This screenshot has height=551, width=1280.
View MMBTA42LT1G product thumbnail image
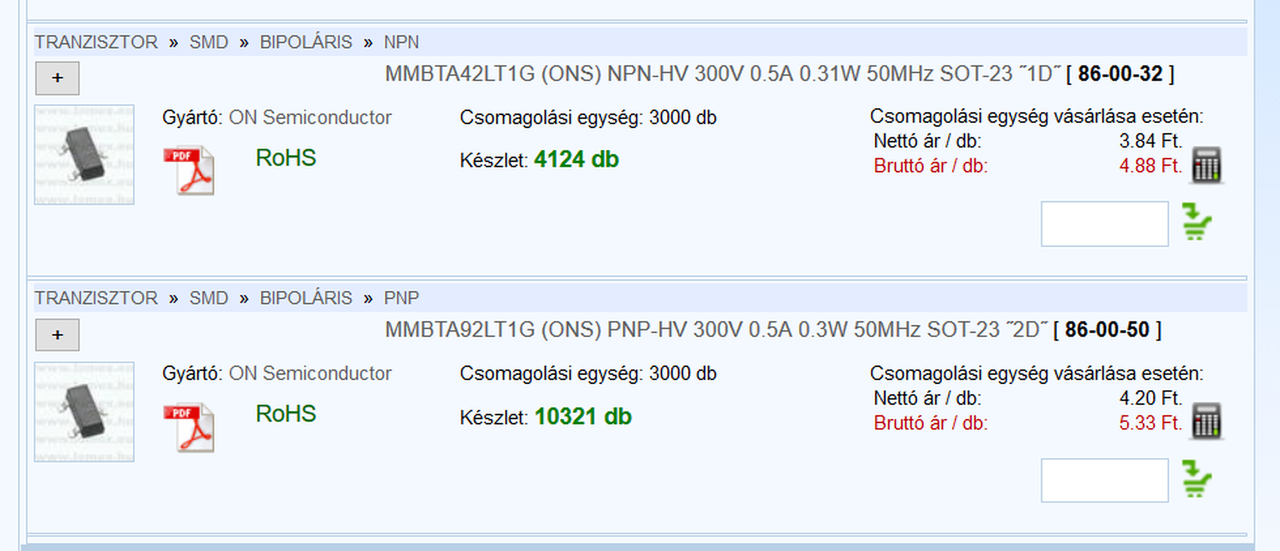(x=84, y=155)
